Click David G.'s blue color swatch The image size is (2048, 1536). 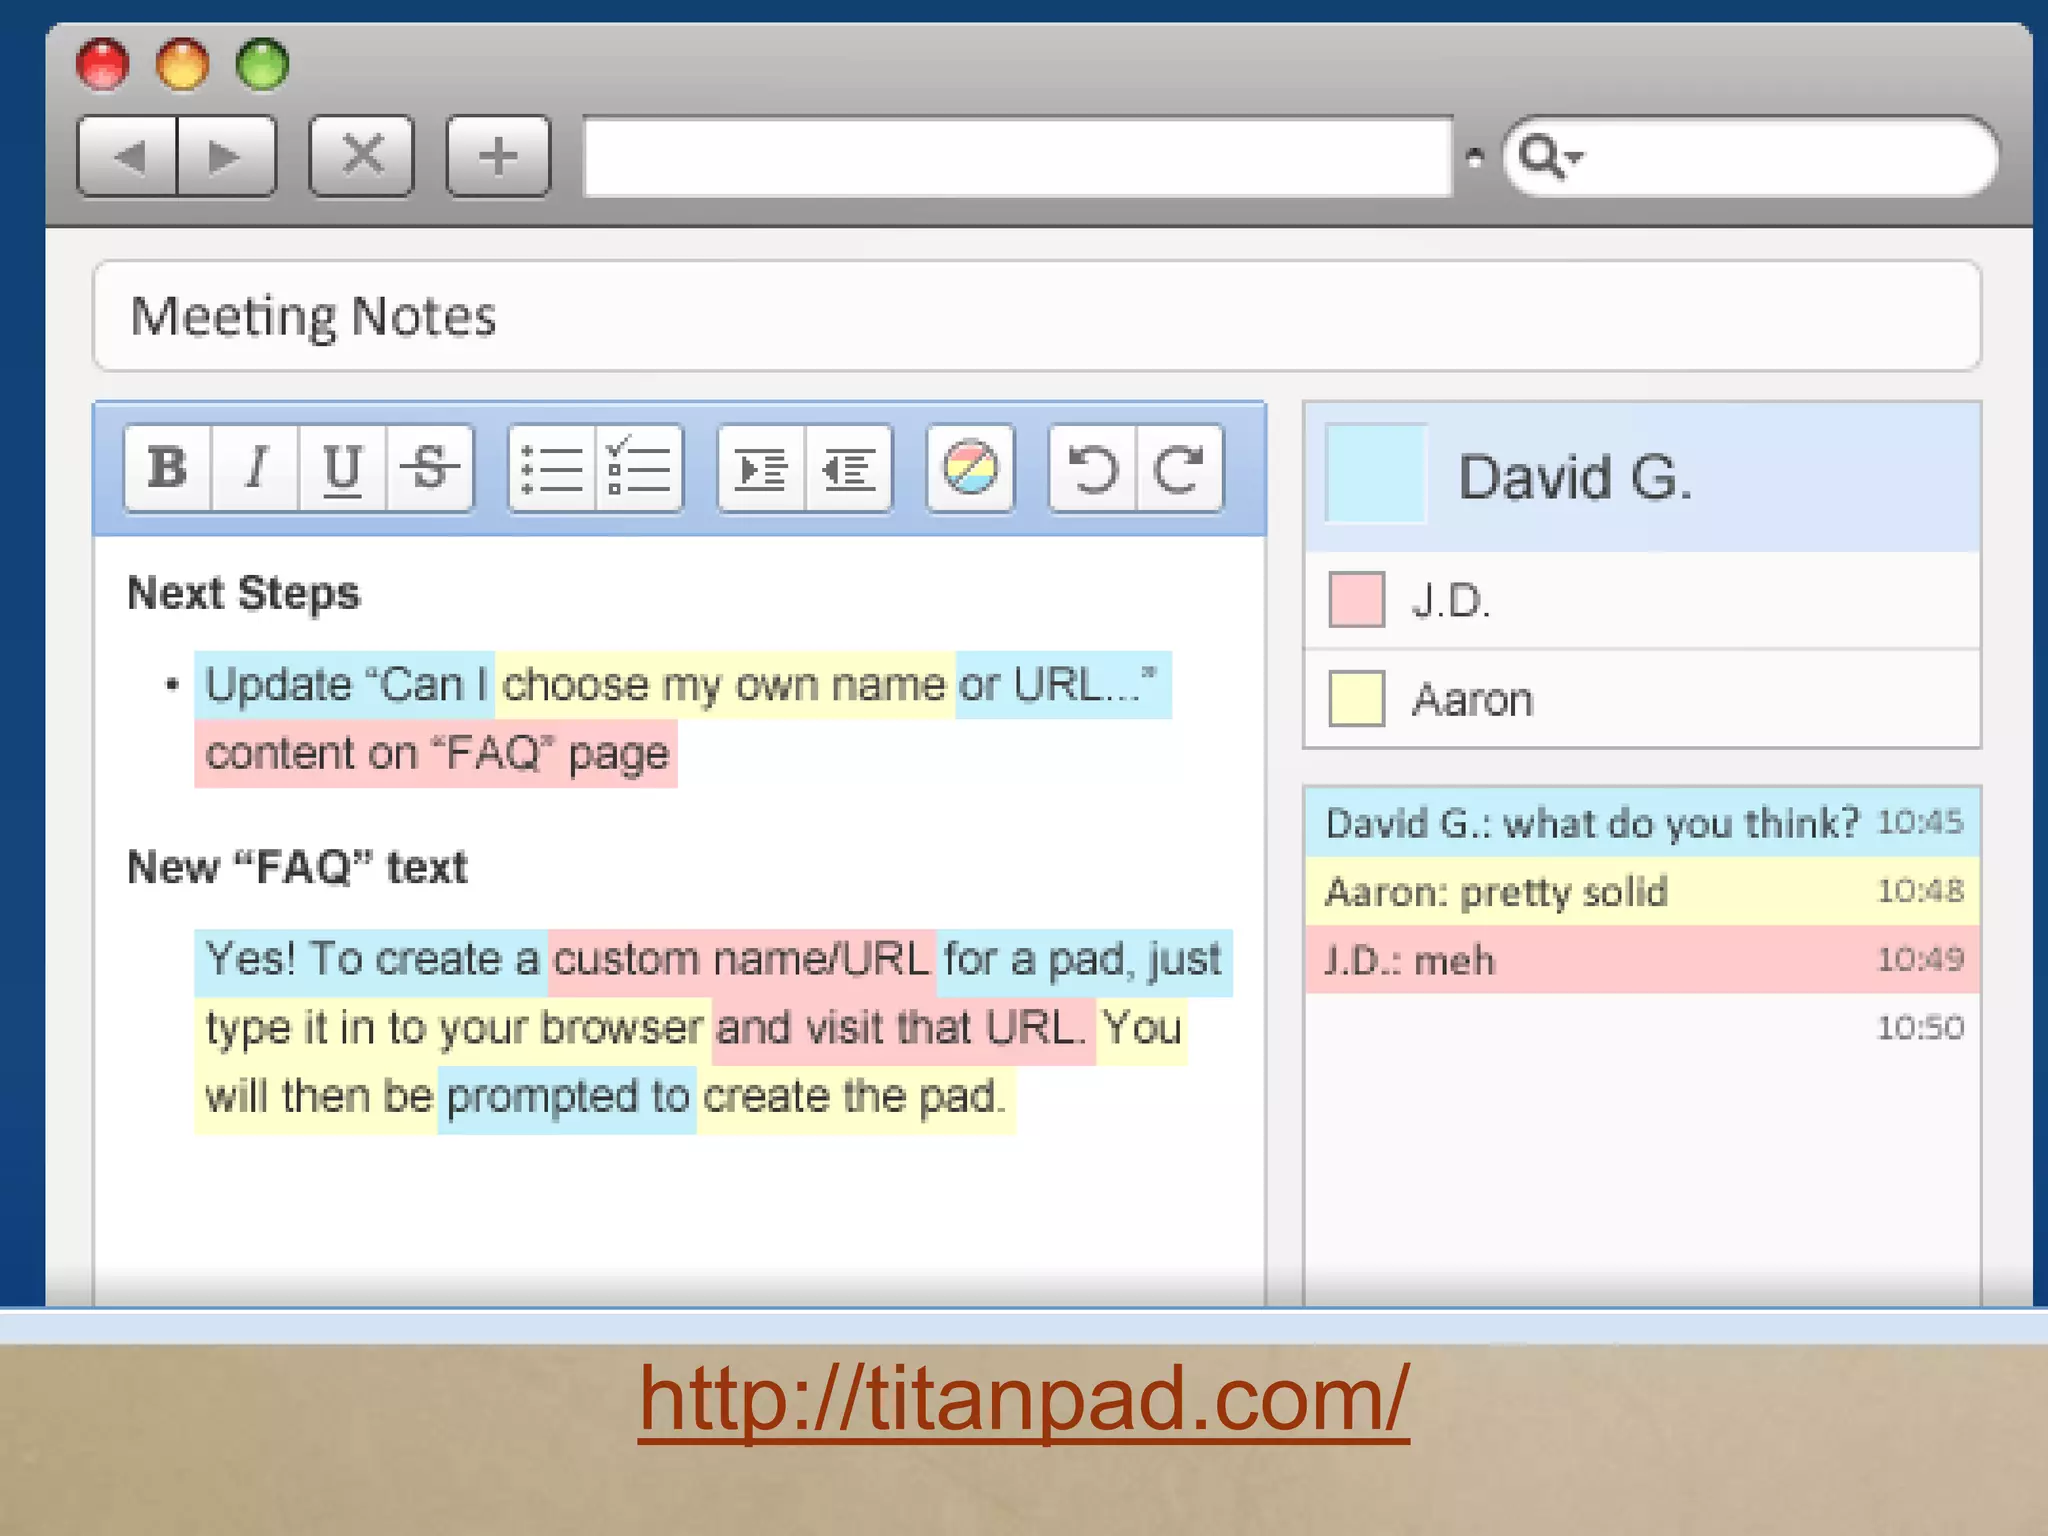coord(1375,474)
